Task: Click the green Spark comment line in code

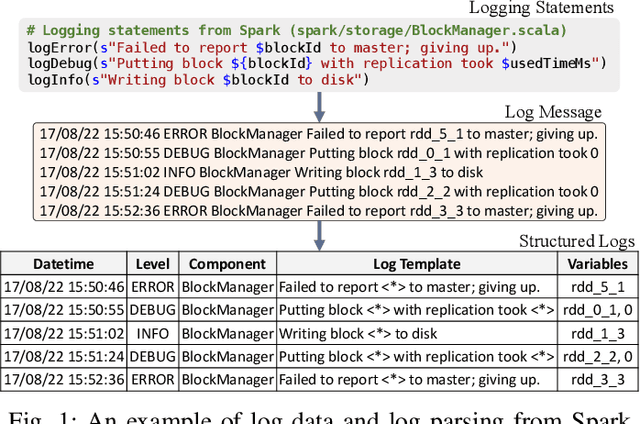Action: click(x=297, y=31)
